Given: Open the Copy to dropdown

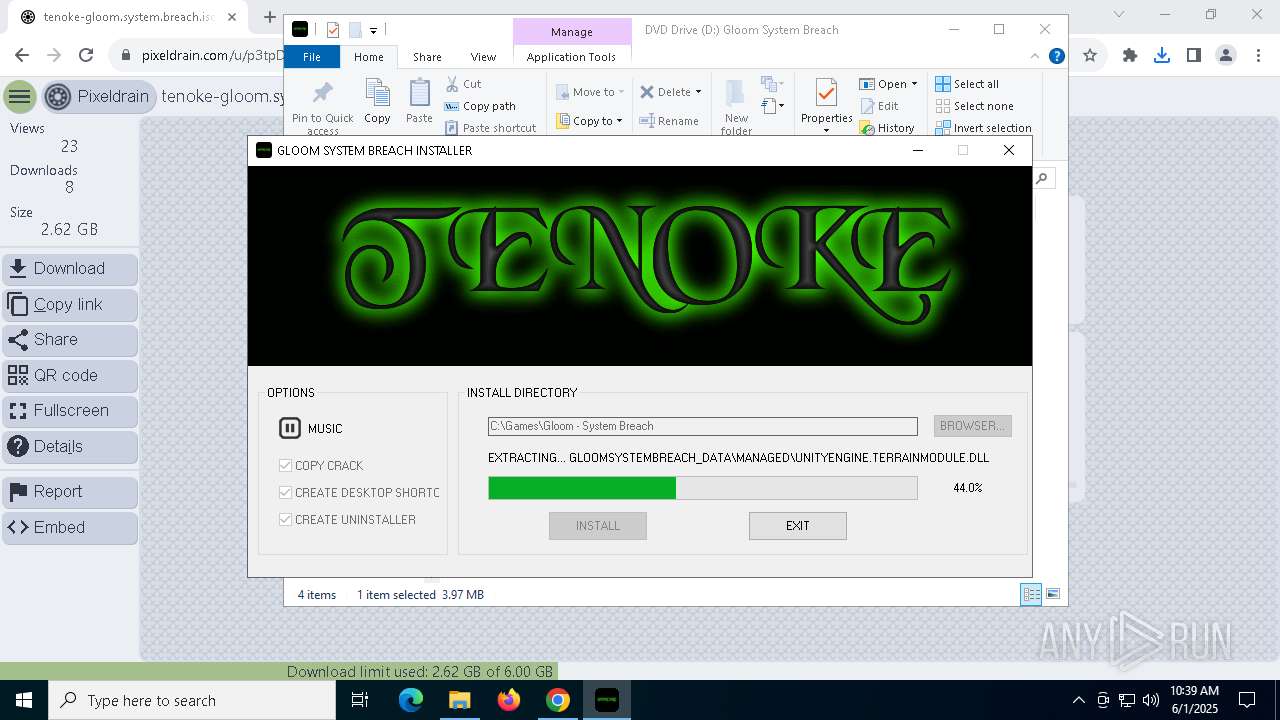Looking at the screenshot, I should point(589,121).
